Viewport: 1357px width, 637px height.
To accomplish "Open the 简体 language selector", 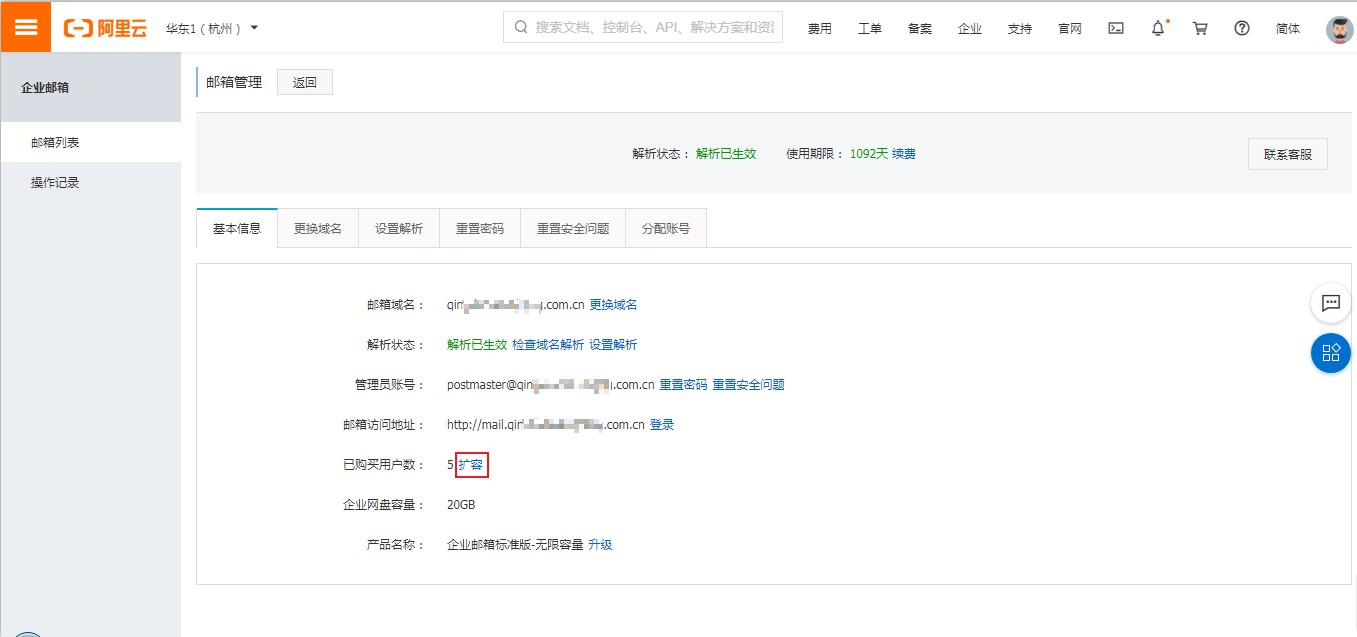I will (x=1288, y=28).
